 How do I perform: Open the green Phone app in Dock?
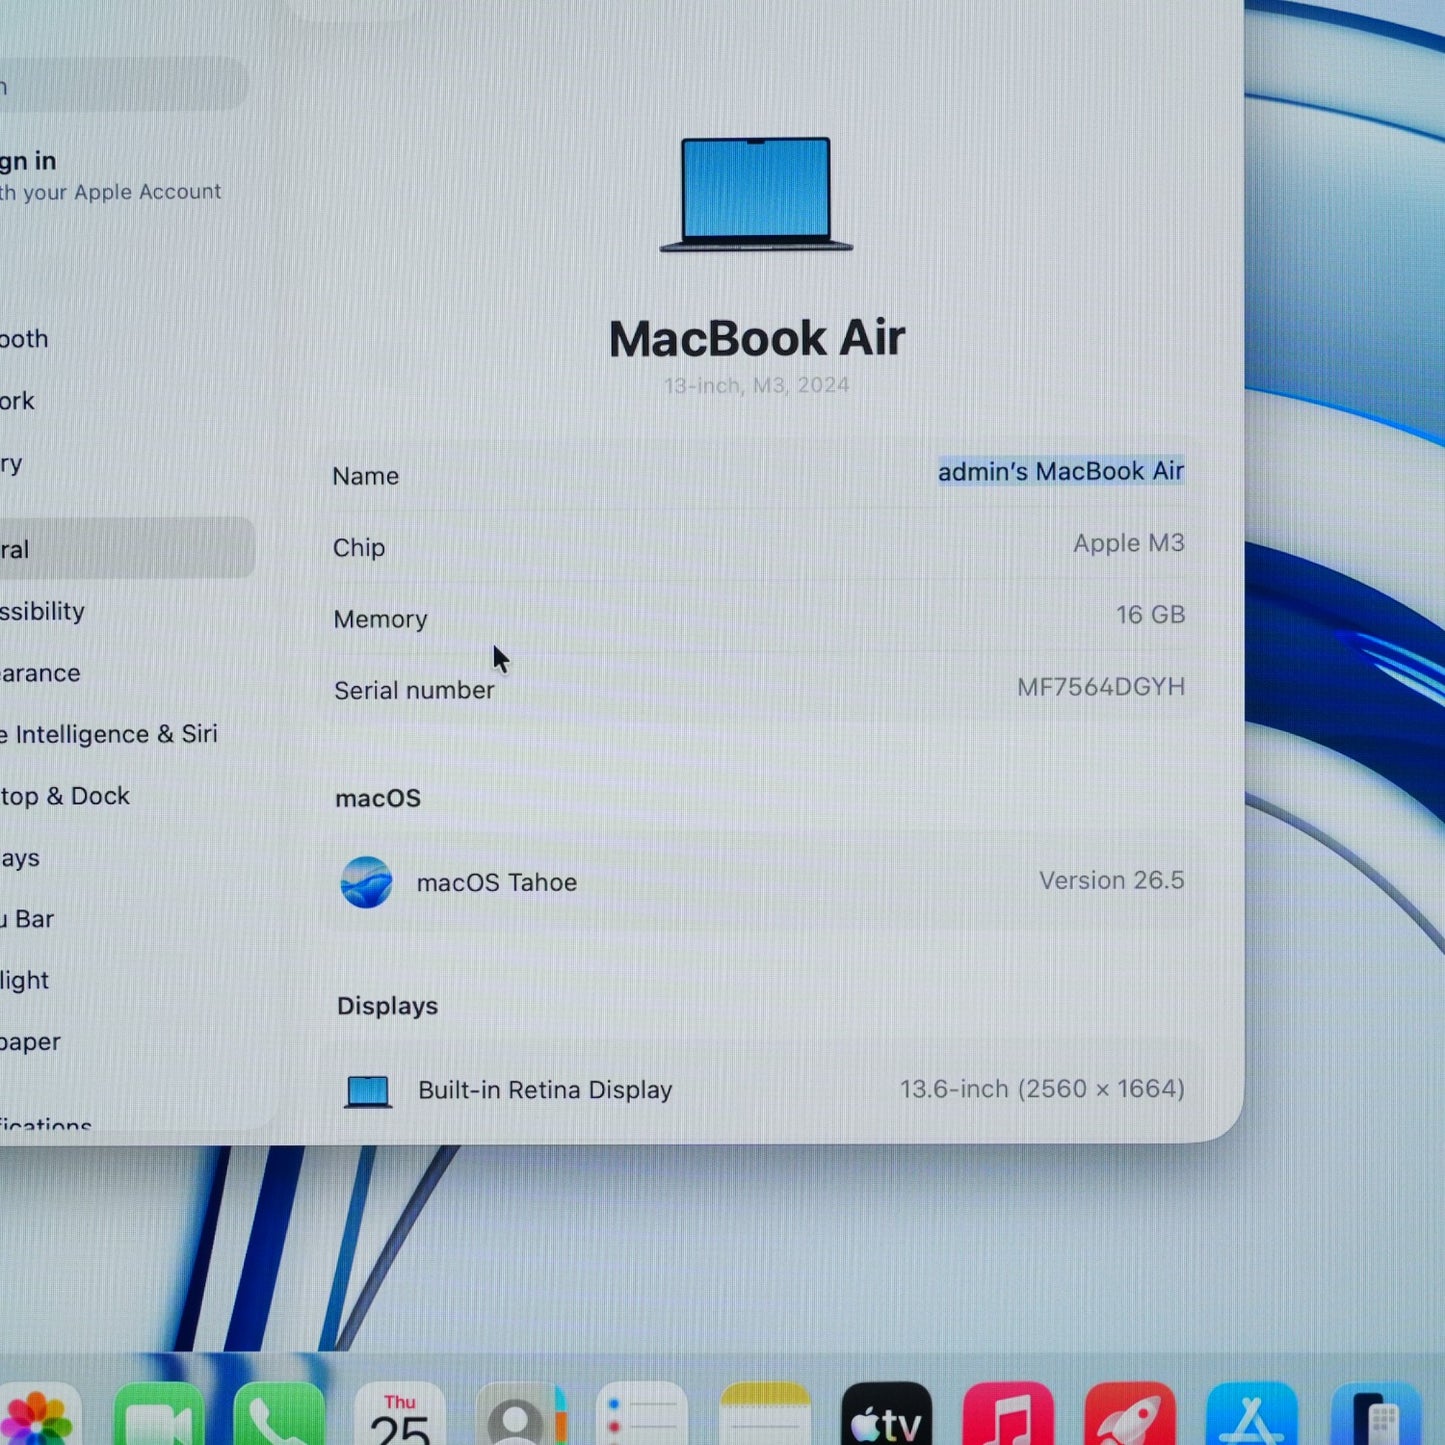tap(279, 1414)
